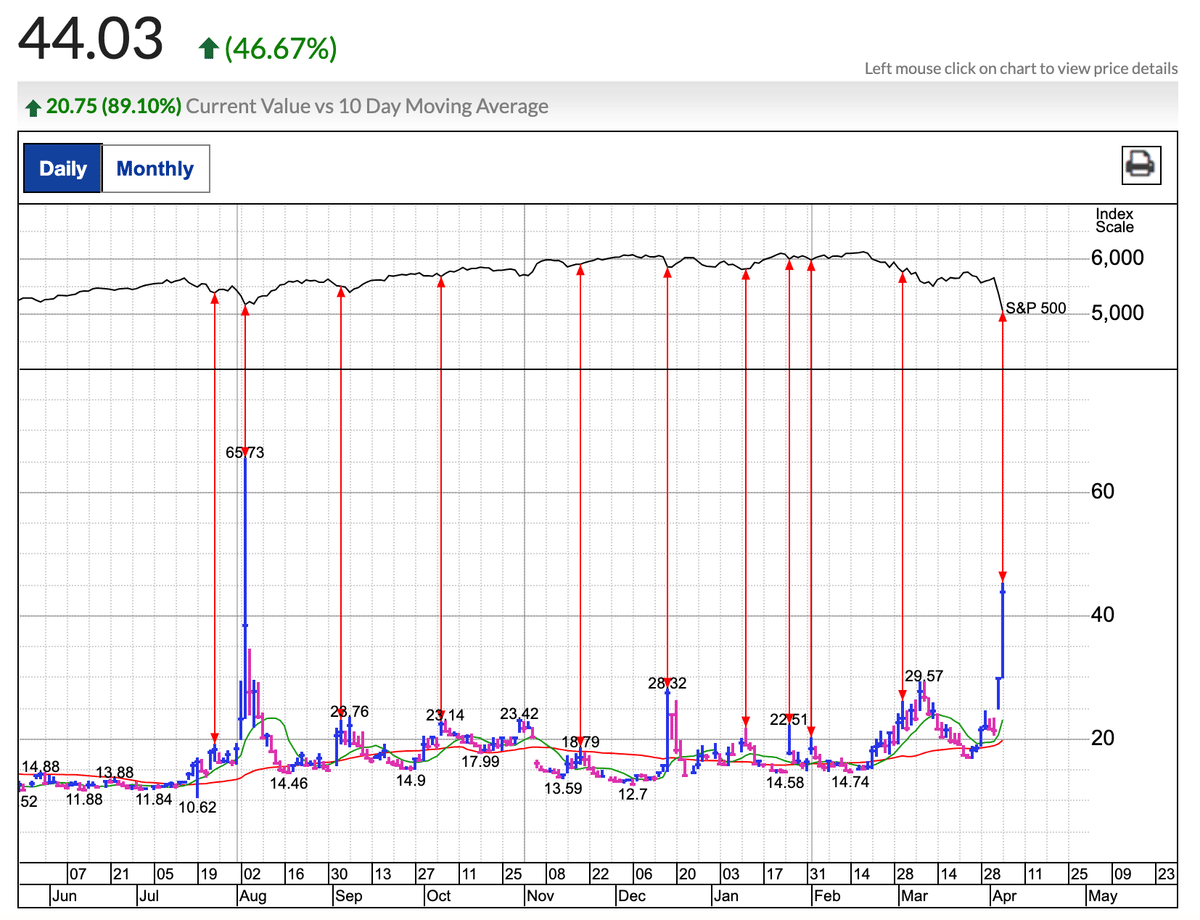Click the Index Scale heading
This screenshot has width=1200, height=920.
[x=1114, y=220]
